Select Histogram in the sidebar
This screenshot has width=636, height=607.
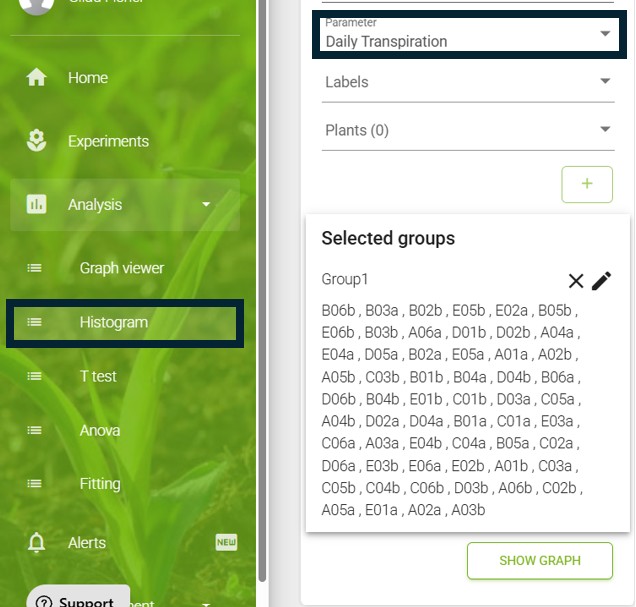[125, 323]
